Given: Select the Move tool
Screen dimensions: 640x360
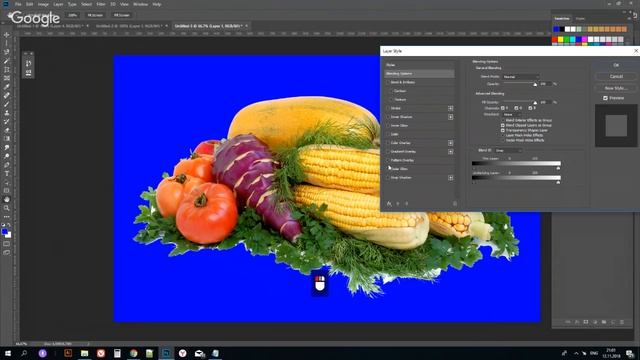Looking at the screenshot, I should [x=7, y=35].
